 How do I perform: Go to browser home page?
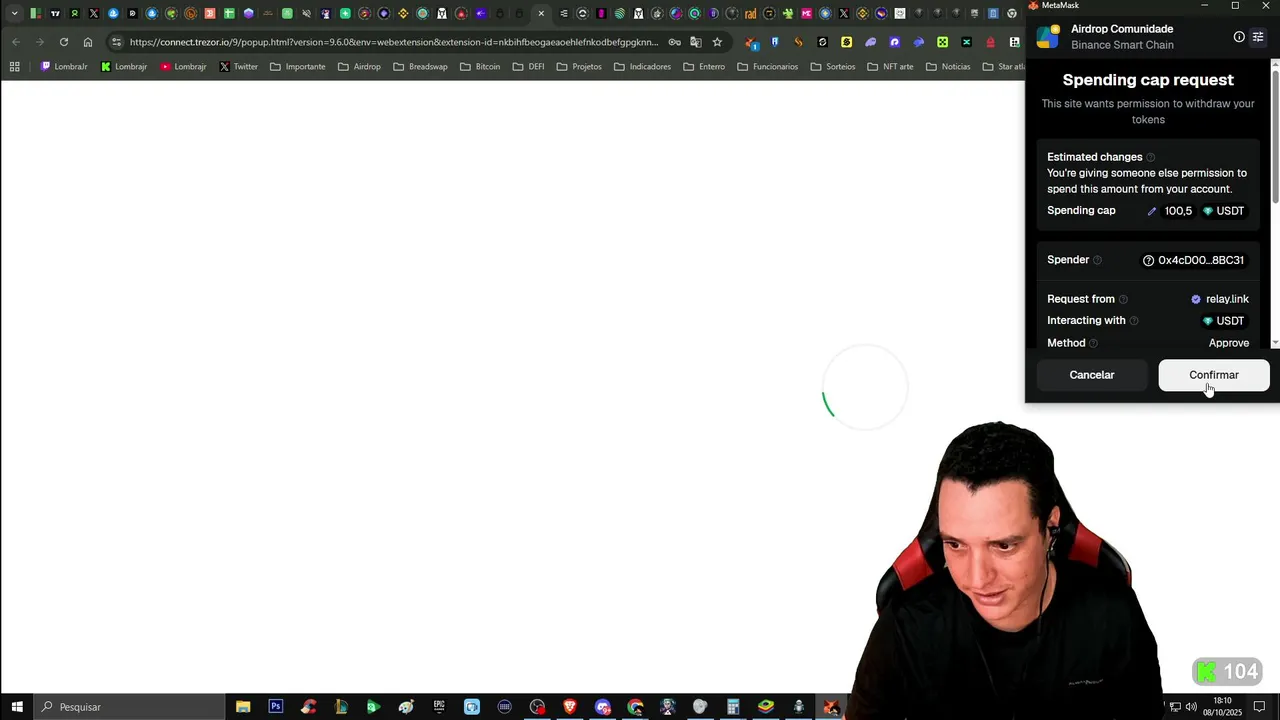pyautogui.click(x=88, y=42)
